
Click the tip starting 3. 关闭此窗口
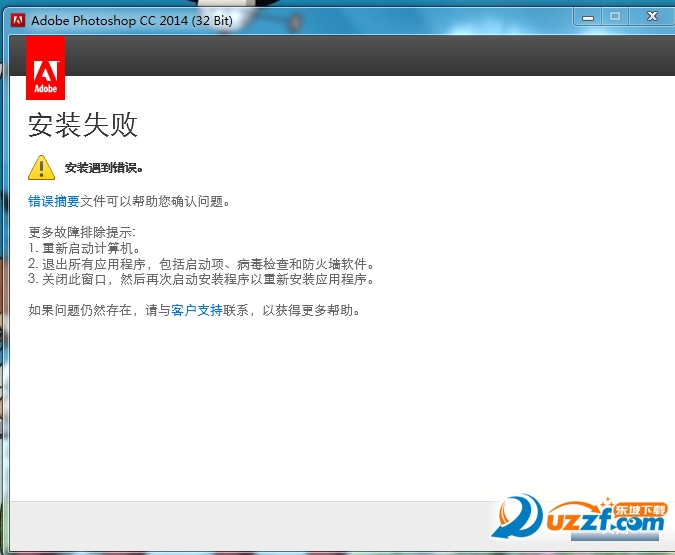coord(201,279)
